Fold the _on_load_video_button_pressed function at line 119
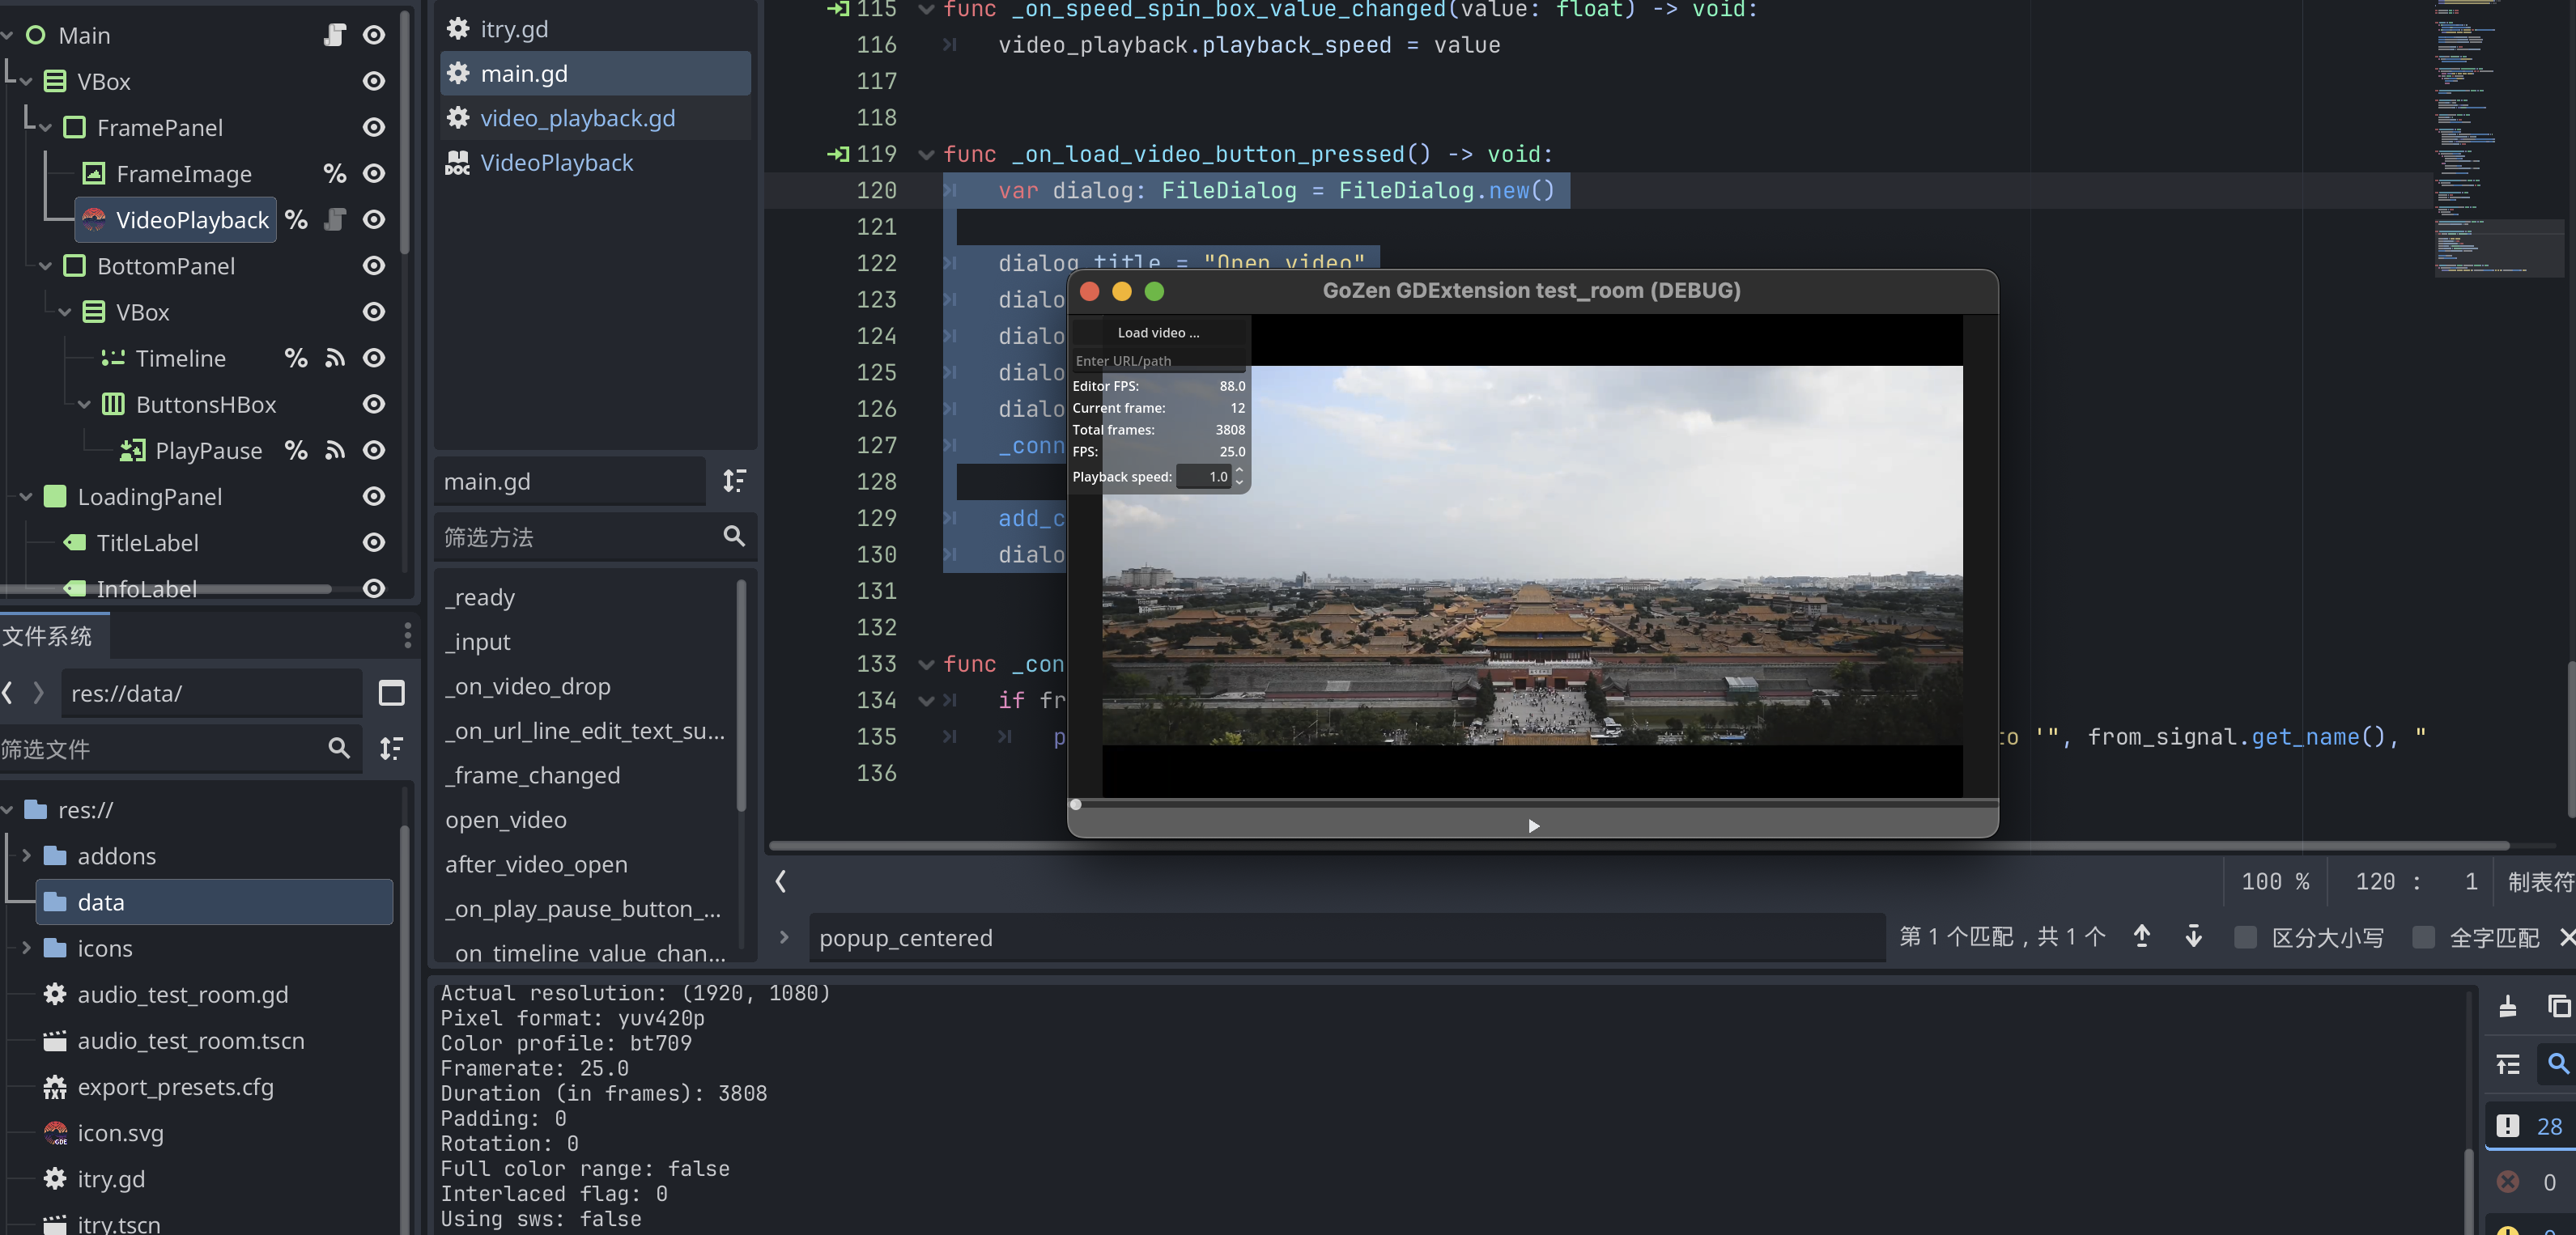The width and height of the screenshot is (2576, 1235). [926, 155]
